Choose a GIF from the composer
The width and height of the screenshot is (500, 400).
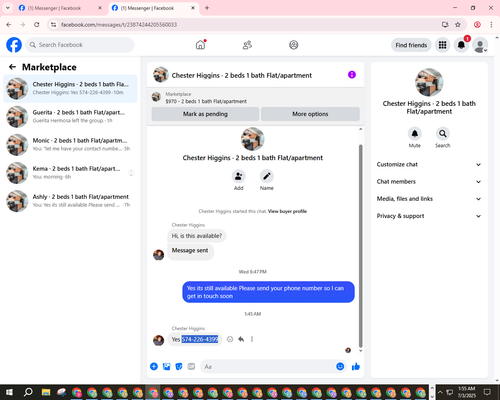pyautogui.click(x=191, y=367)
